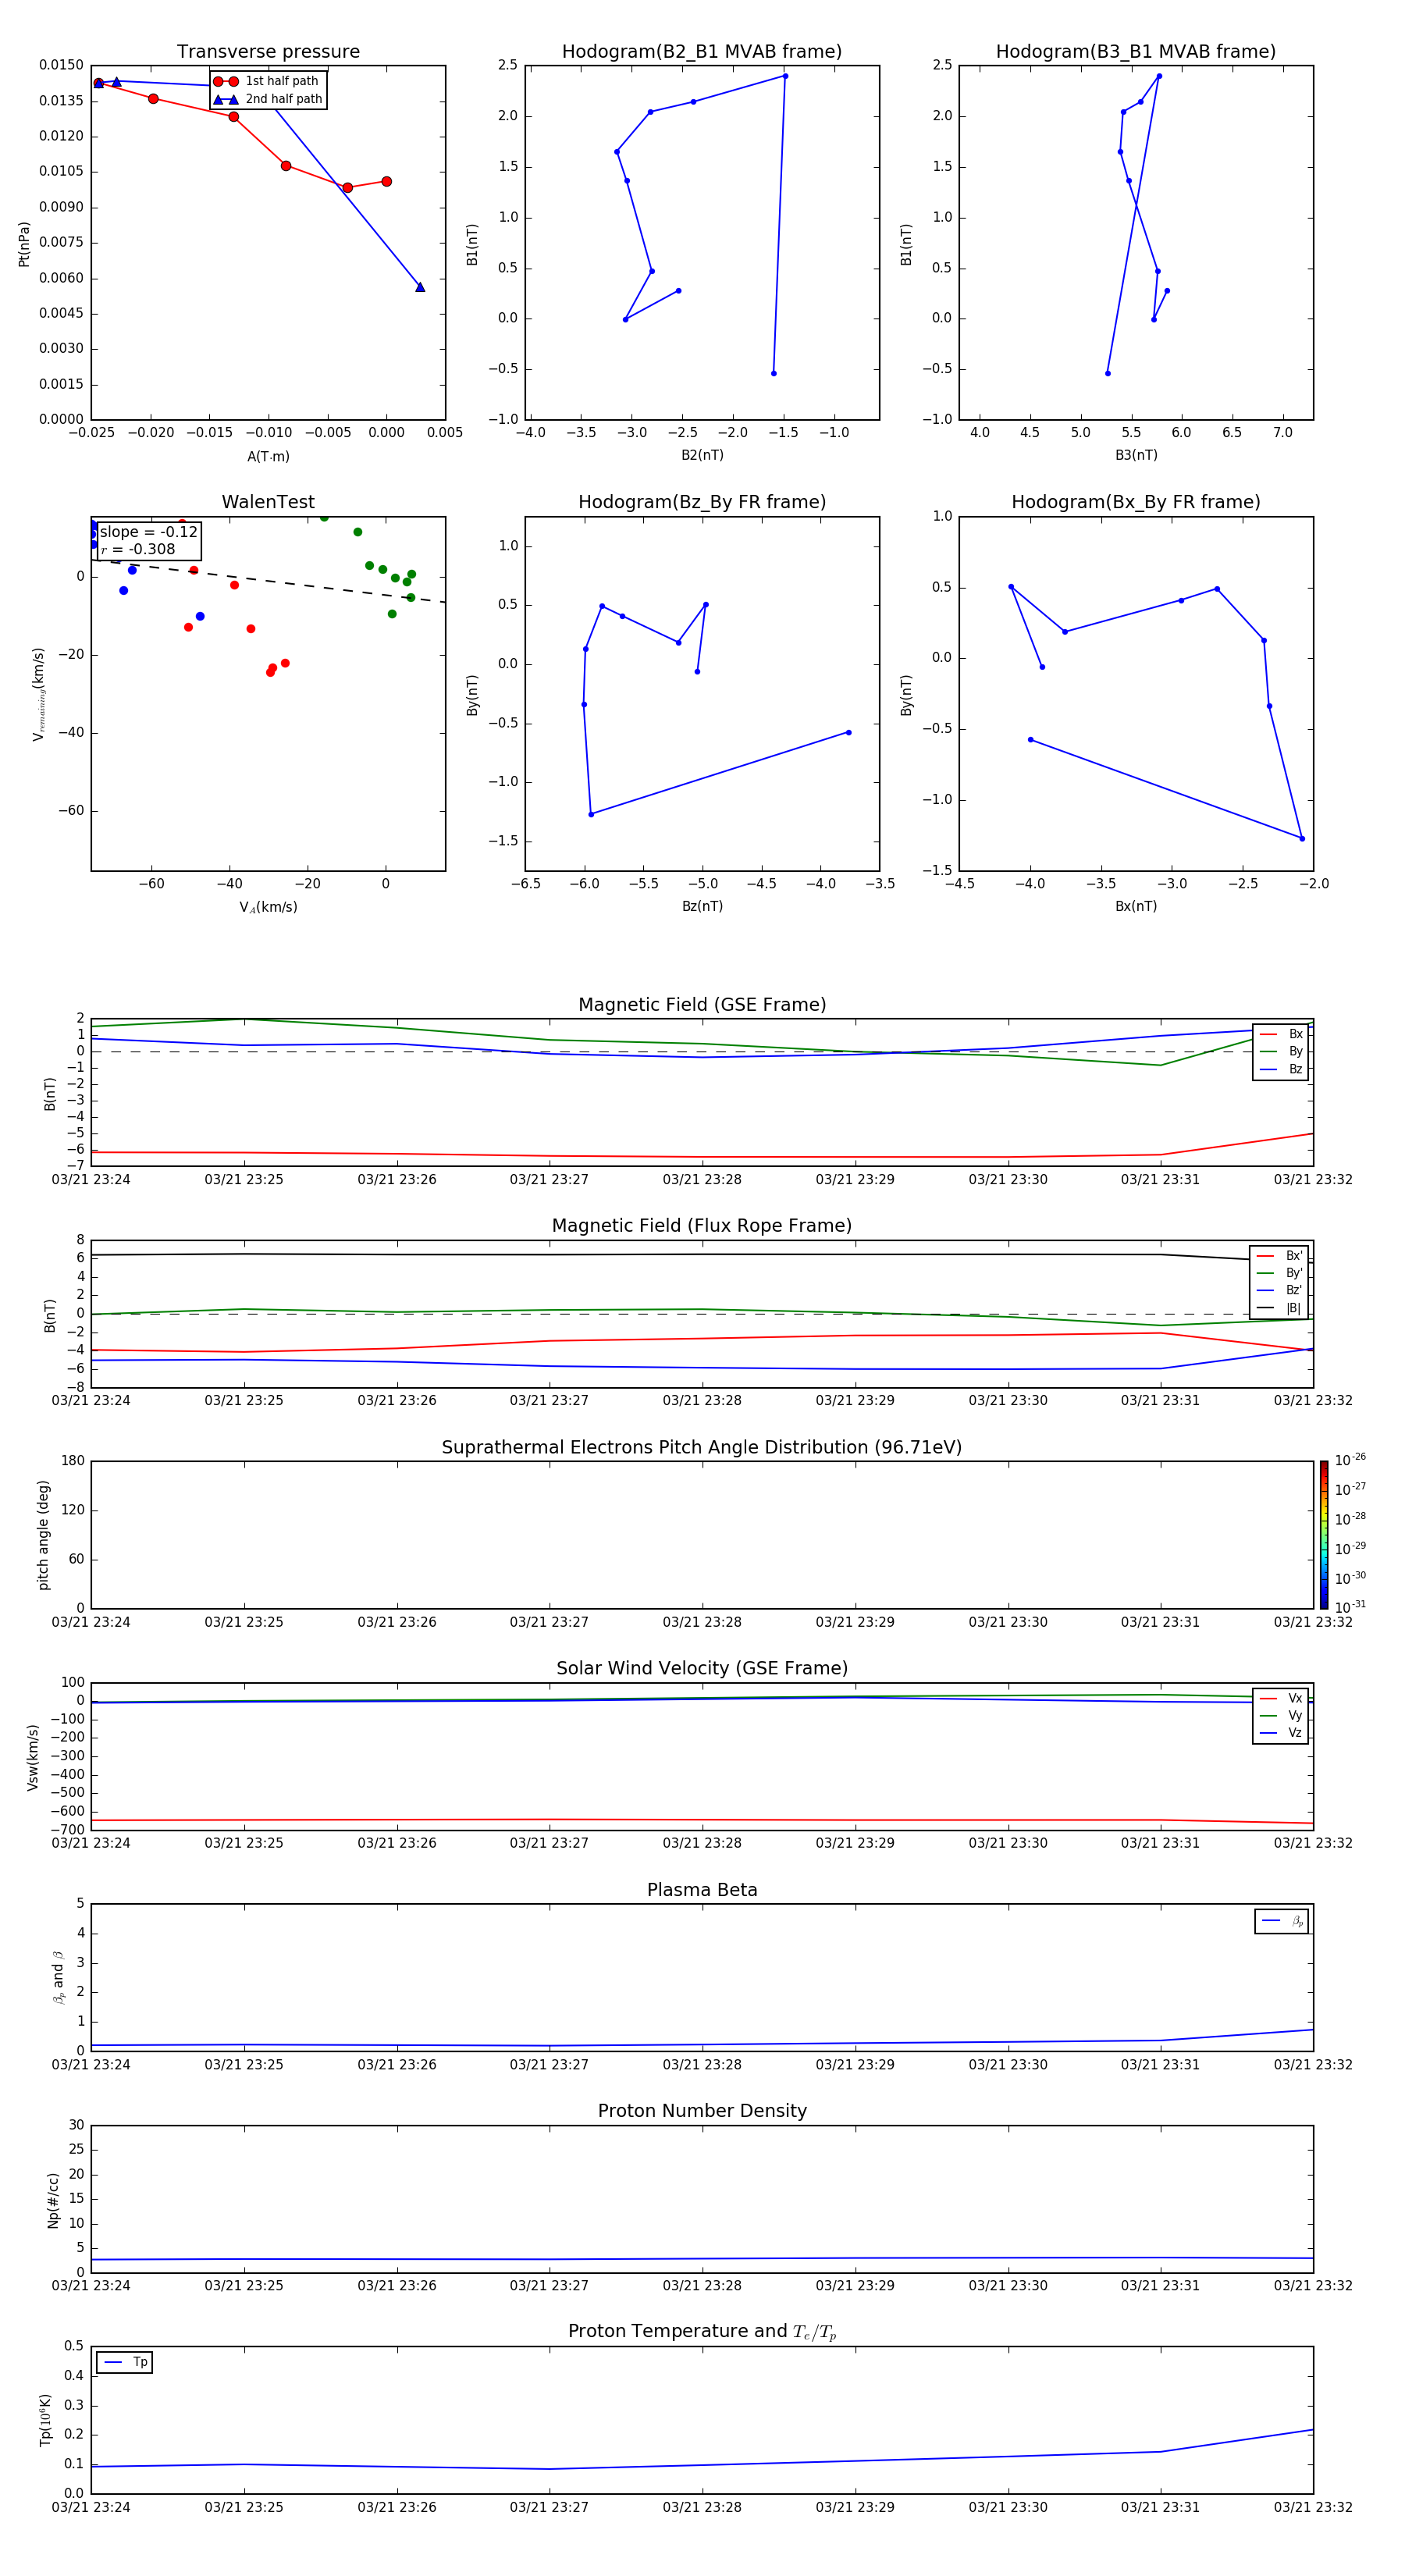Select the "Hodogram(B3_B1 MVAB frame)" title
Screen dimensions: 1405x2576
point(1136,52)
